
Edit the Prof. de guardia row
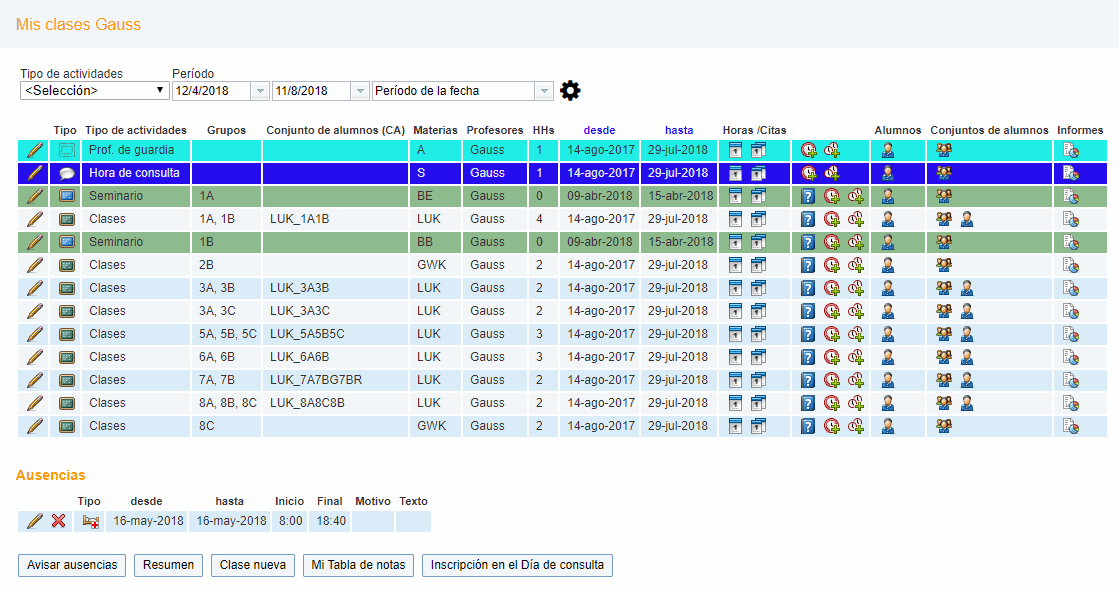pyautogui.click(x=34, y=150)
